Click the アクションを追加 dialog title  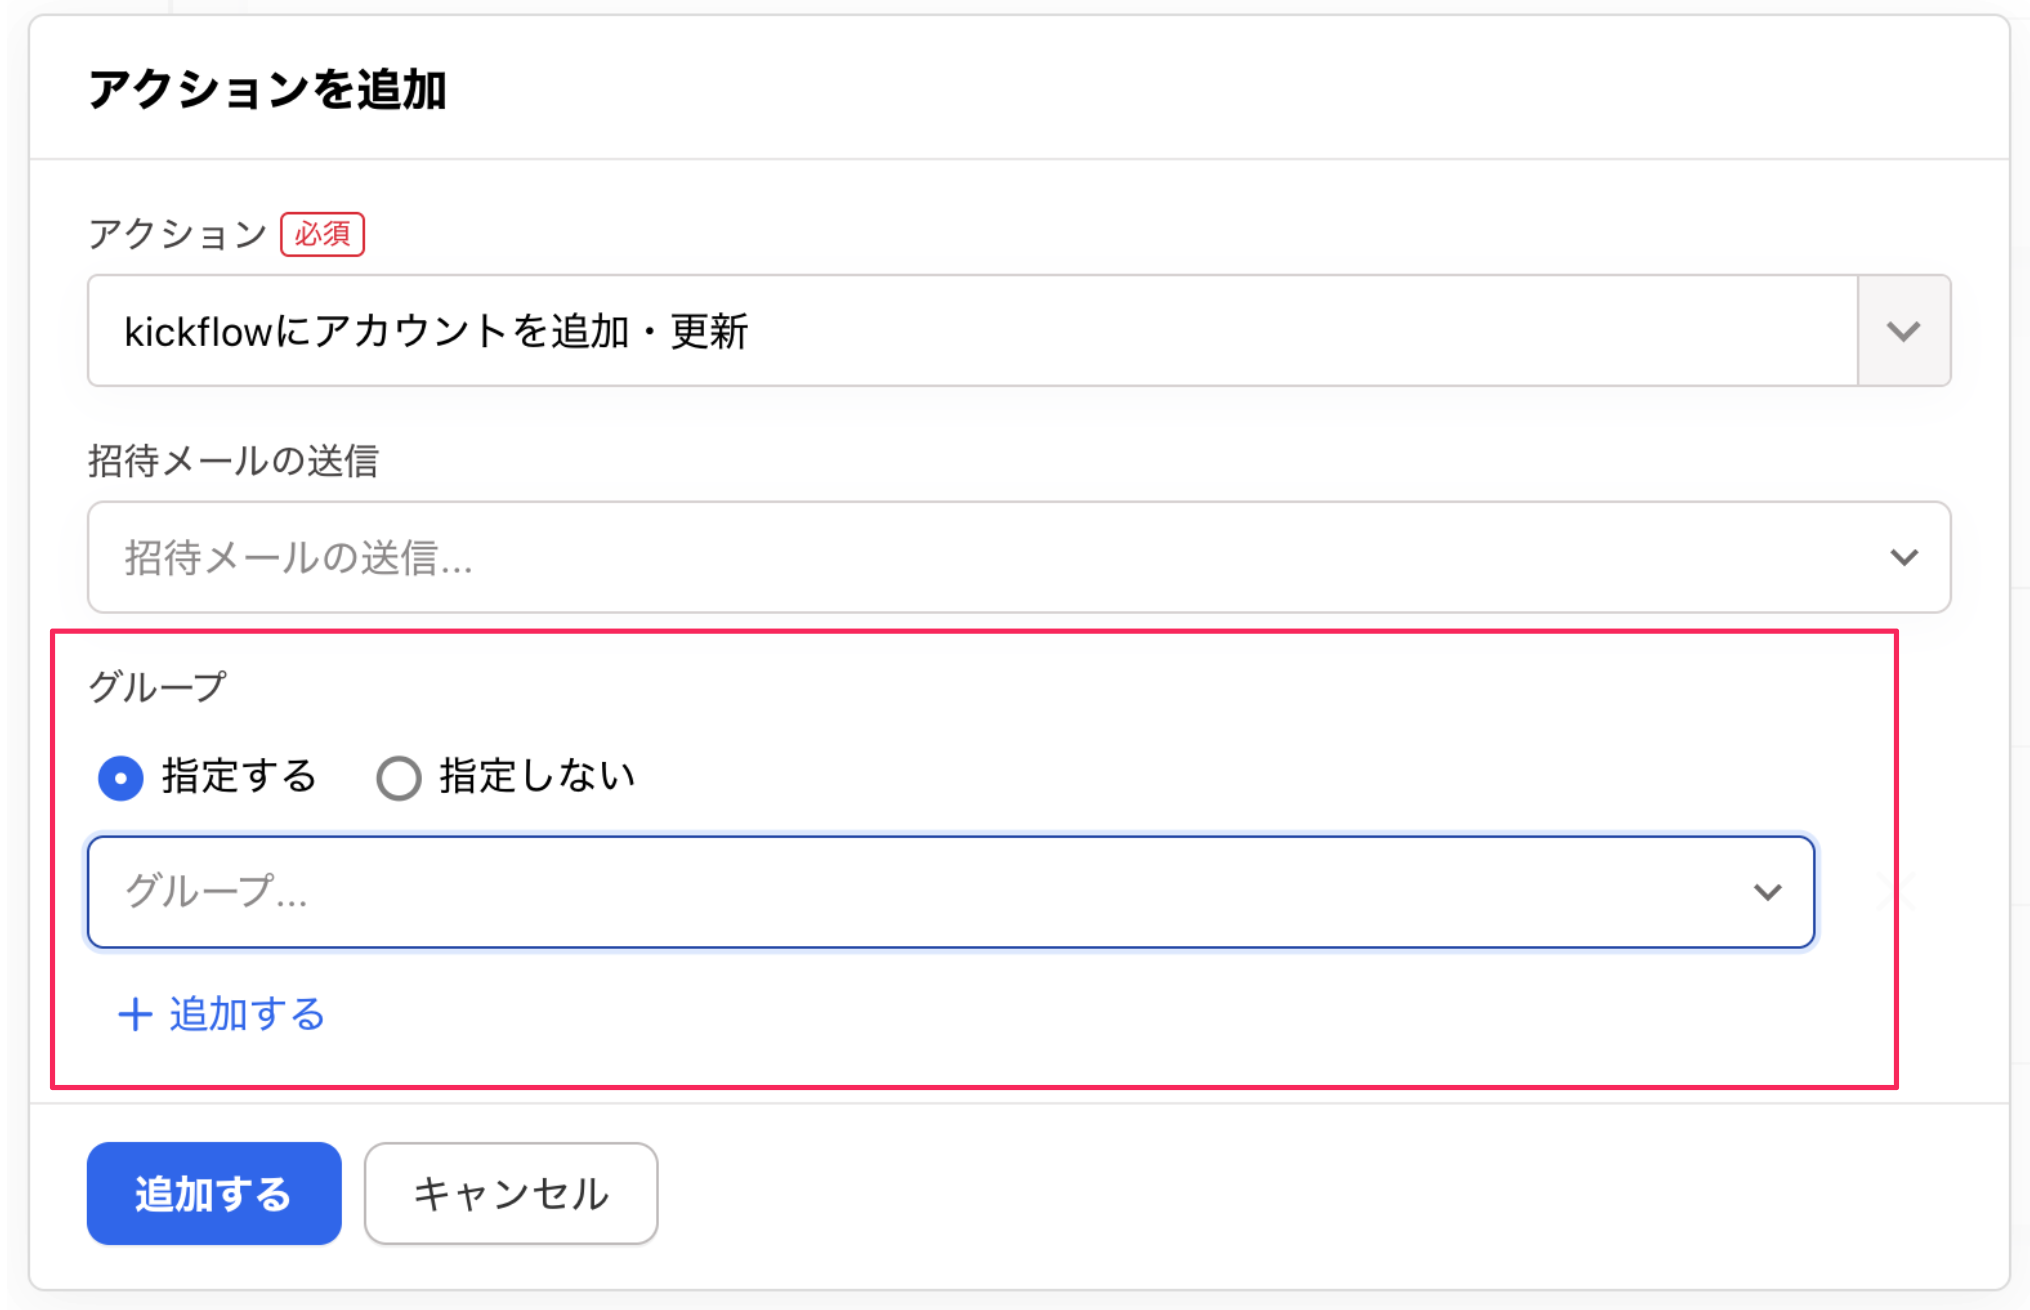coord(267,89)
